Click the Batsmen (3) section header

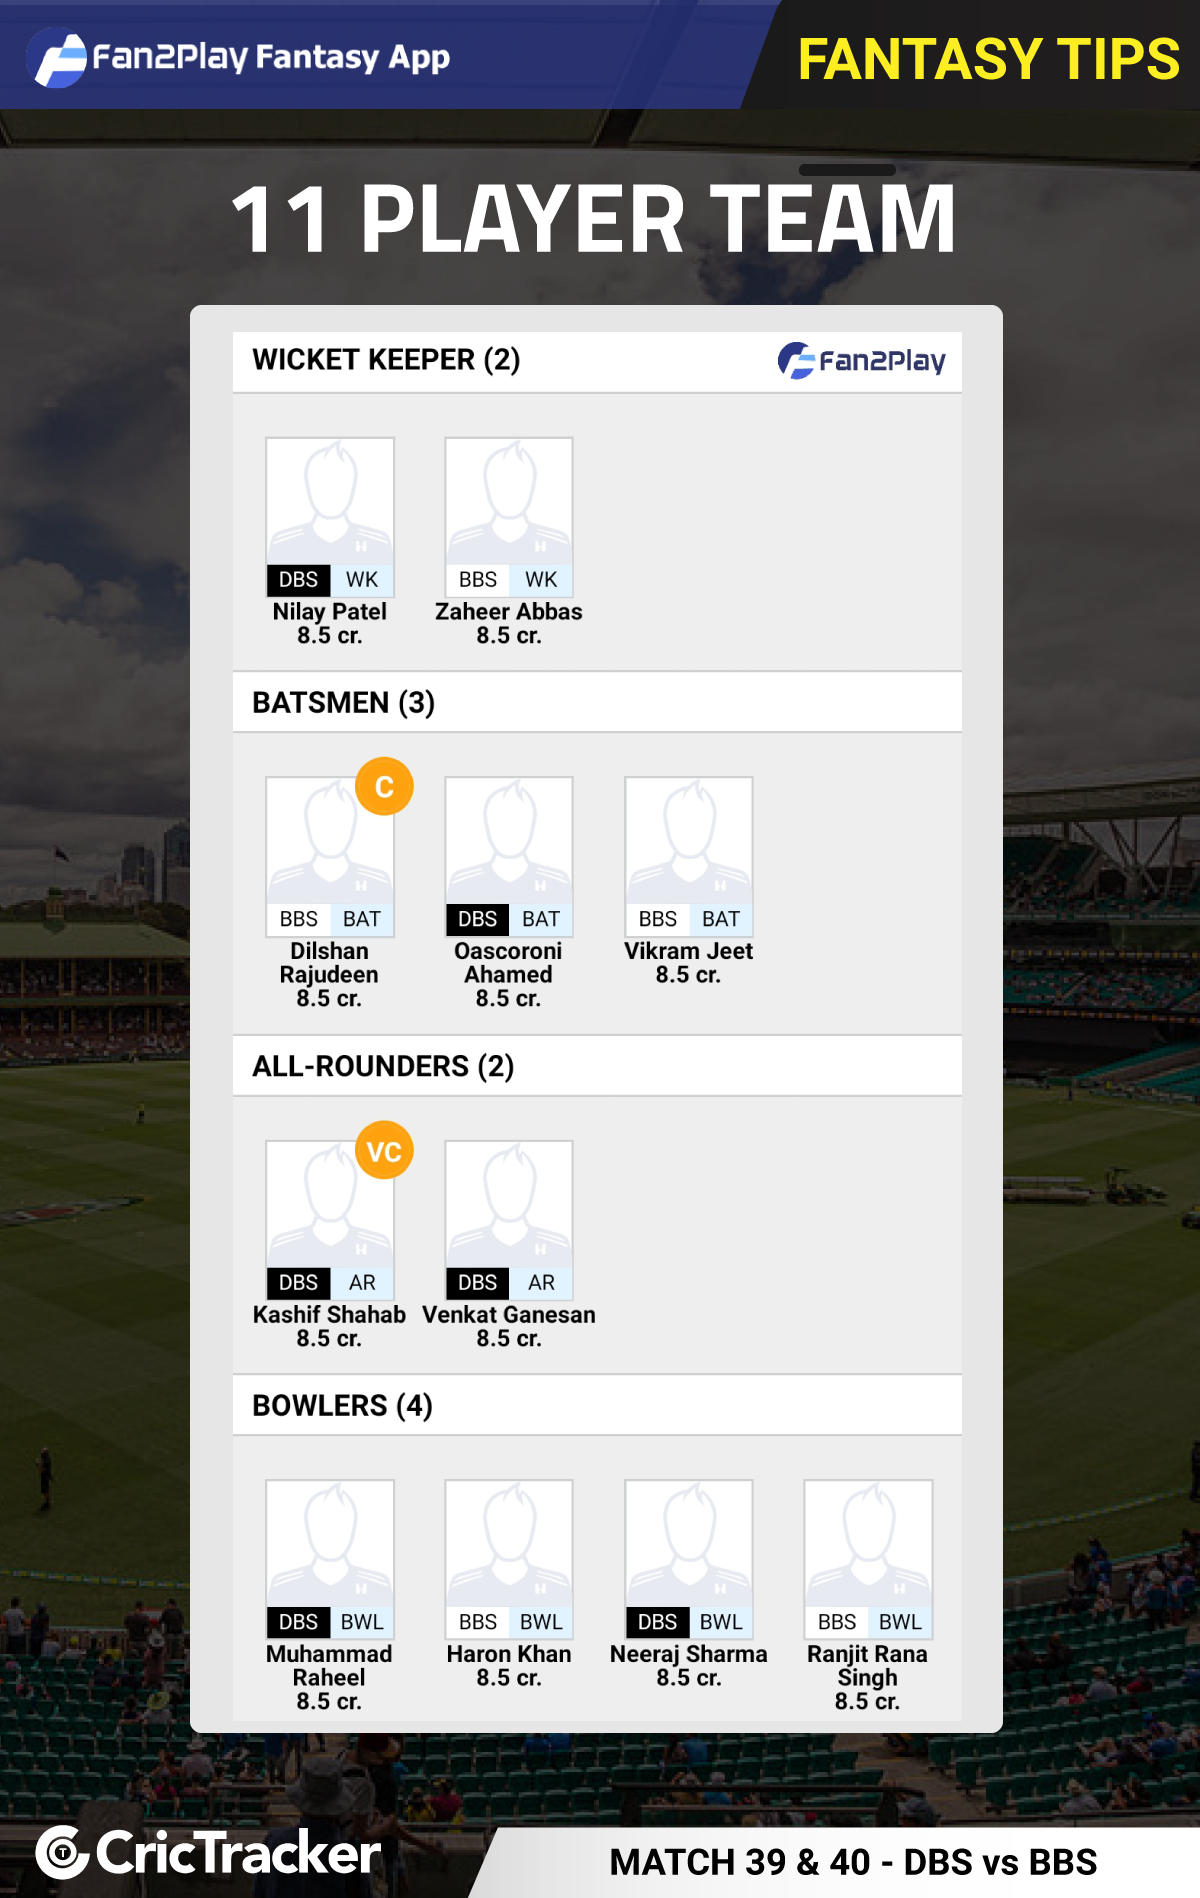click(597, 702)
